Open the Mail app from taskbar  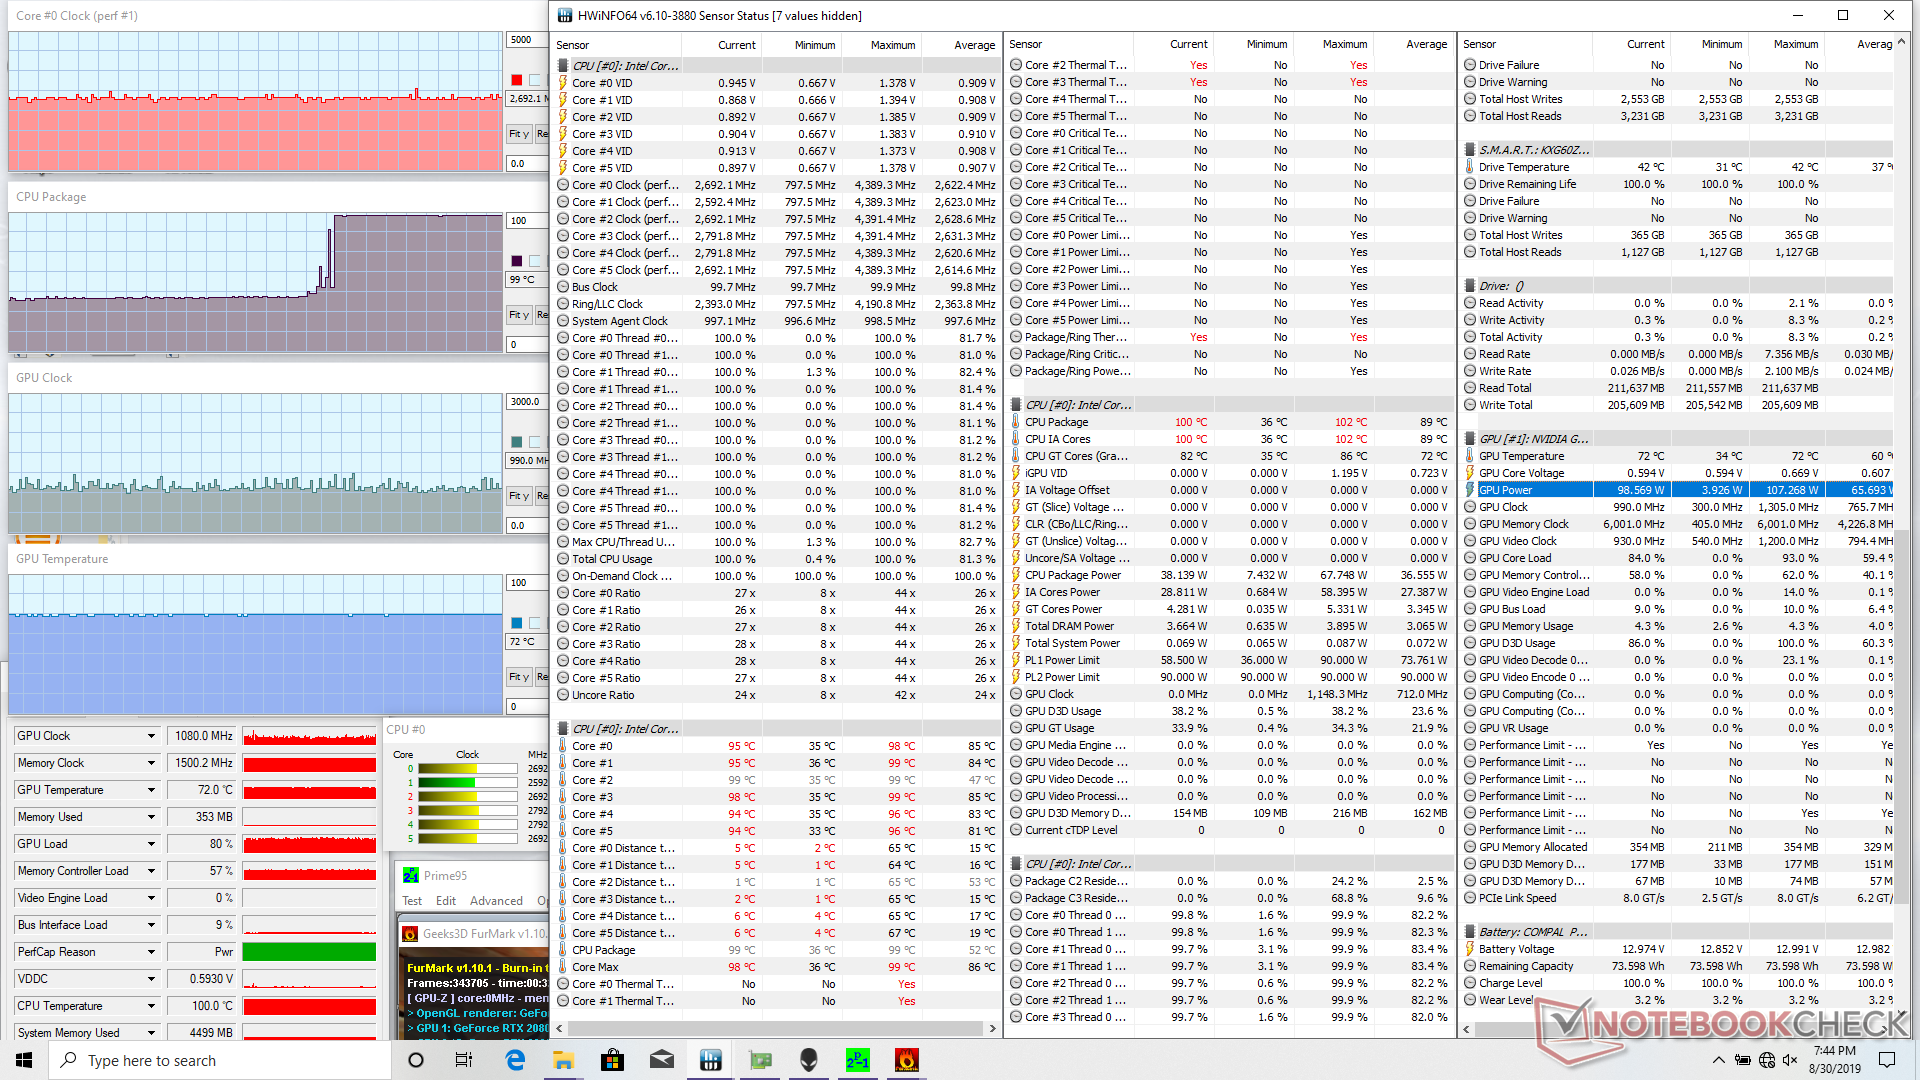(x=661, y=1060)
